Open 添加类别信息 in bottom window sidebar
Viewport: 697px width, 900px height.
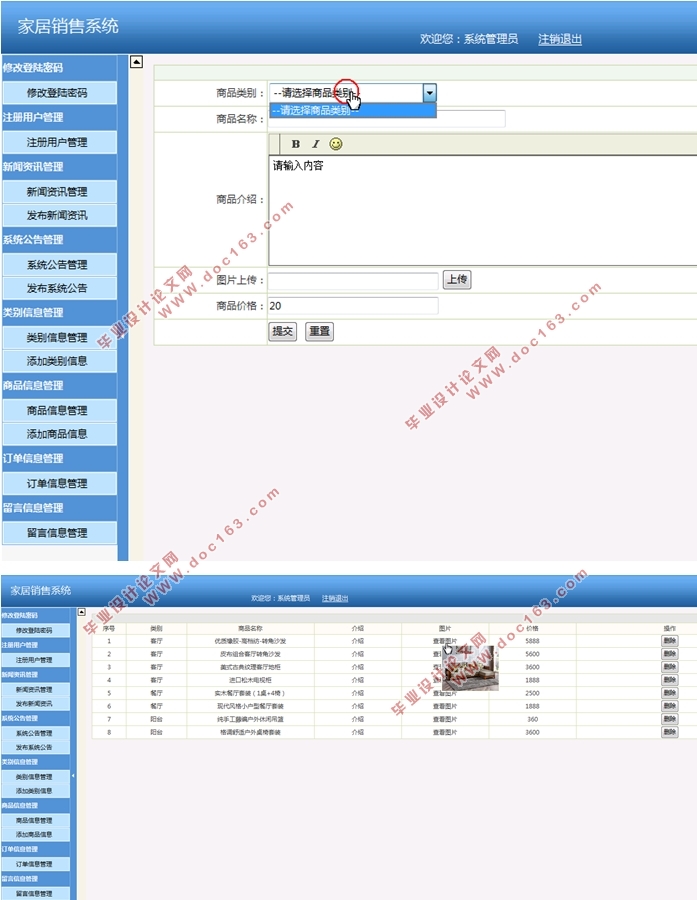36,791
